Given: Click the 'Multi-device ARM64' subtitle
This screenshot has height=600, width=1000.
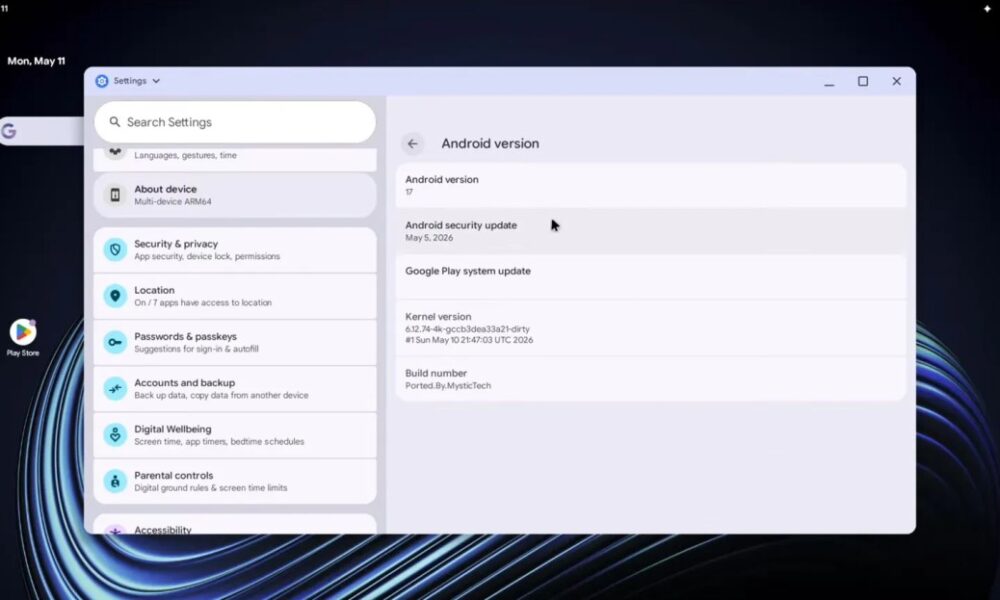Looking at the screenshot, I should tap(173, 201).
